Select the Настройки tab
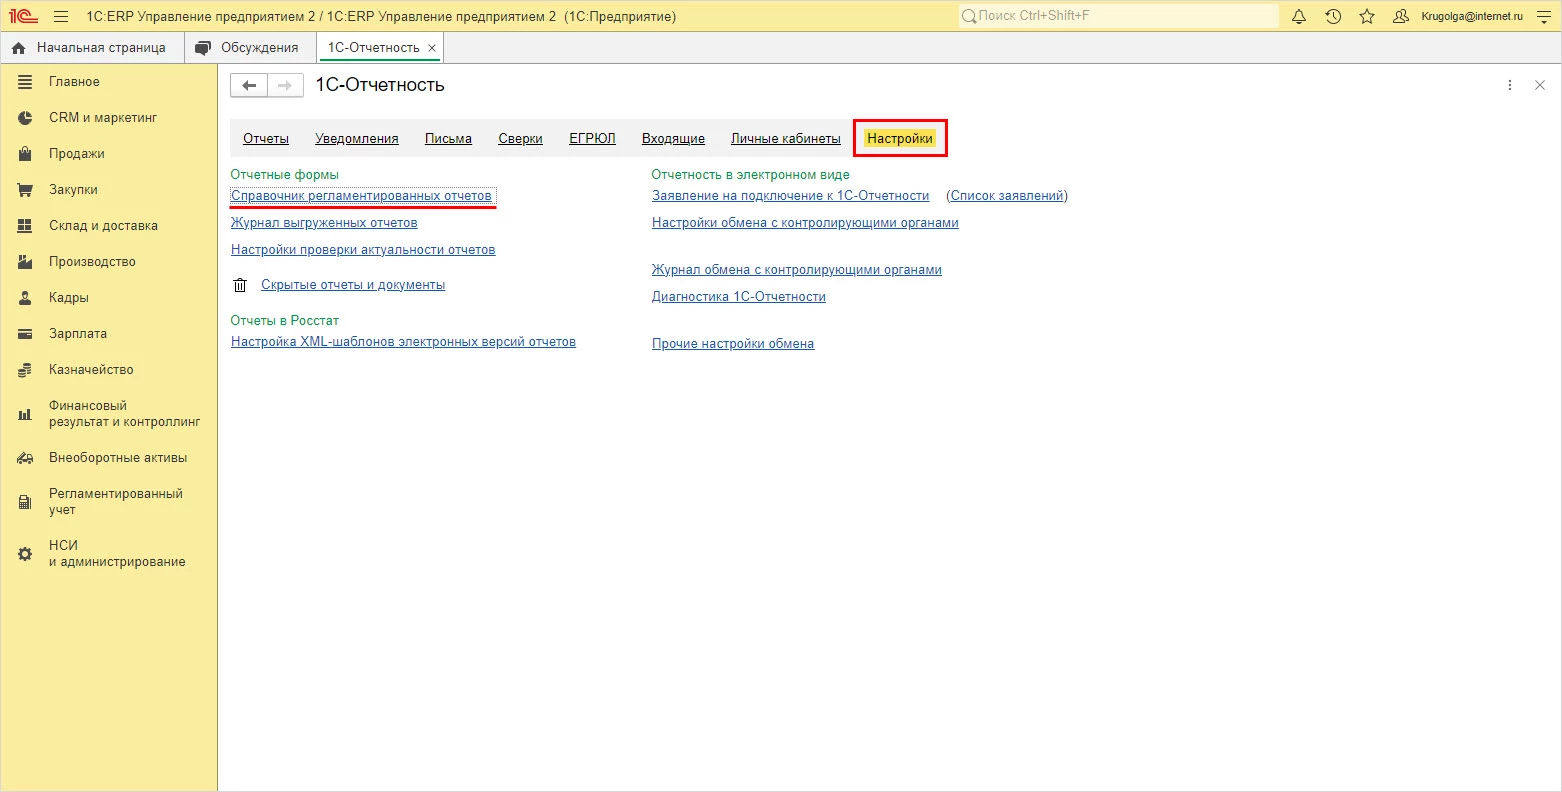Image resolution: width=1562 pixels, height=792 pixels. [x=900, y=139]
